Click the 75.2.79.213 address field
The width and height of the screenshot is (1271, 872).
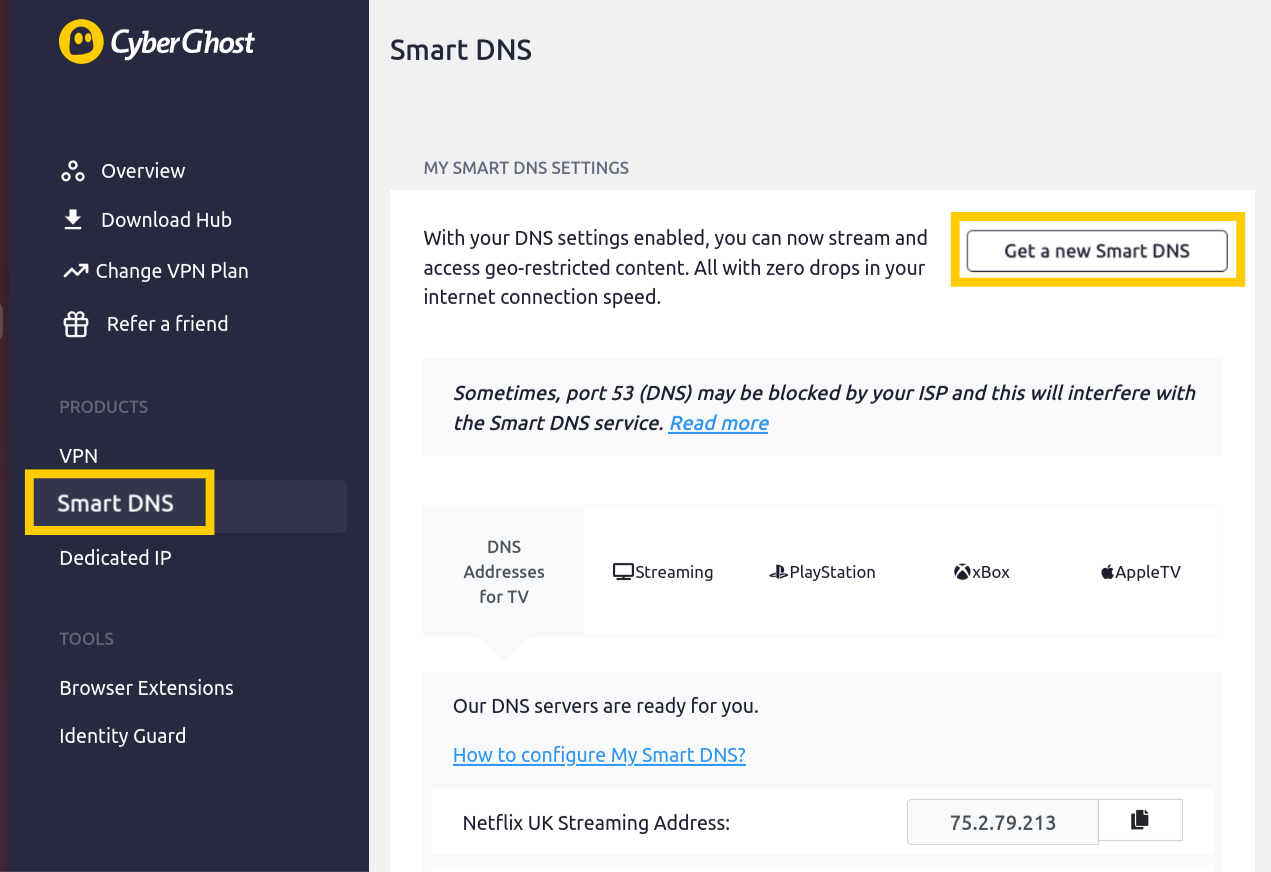[x=1003, y=822]
